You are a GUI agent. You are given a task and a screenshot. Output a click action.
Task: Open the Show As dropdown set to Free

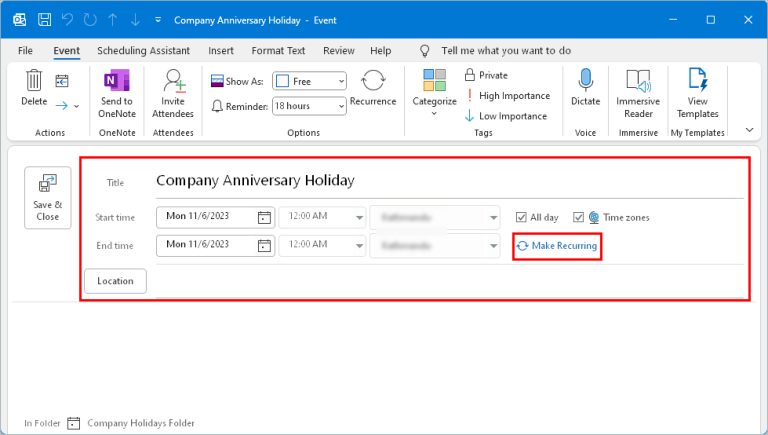pos(309,81)
